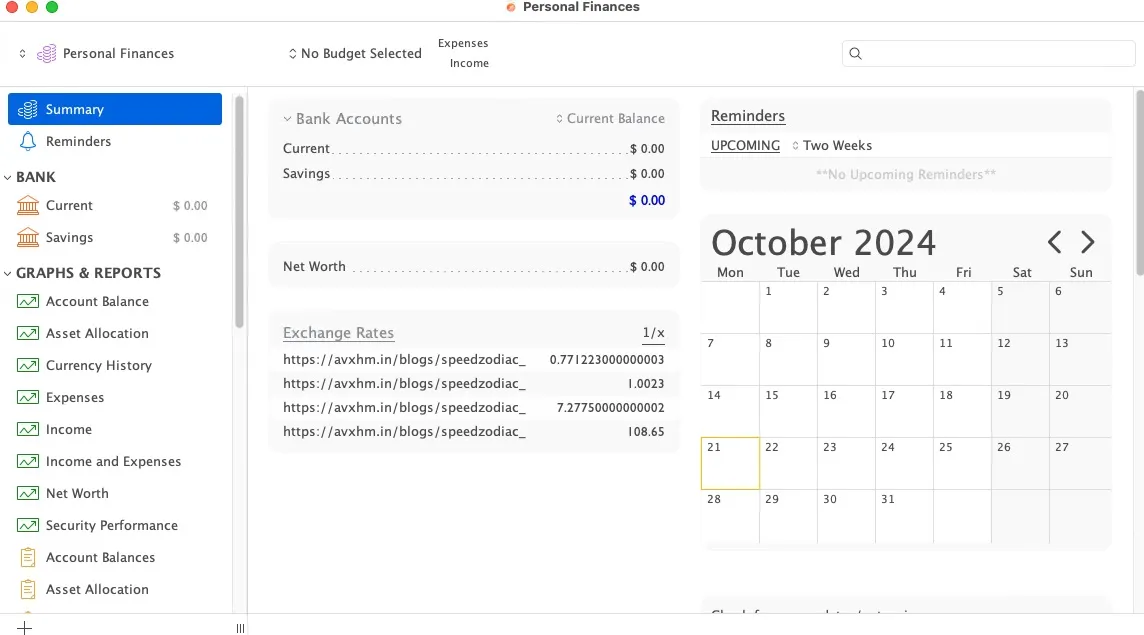Viewport: 1144px width, 635px height.
Task: Collapse the GRAPHS & REPORTS section
Action: click(8, 273)
